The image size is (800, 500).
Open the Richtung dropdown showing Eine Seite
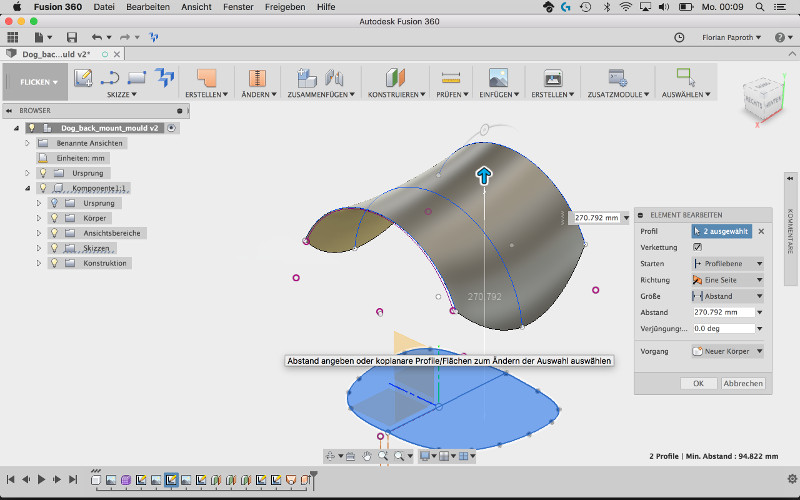pyautogui.click(x=727, y=280)
